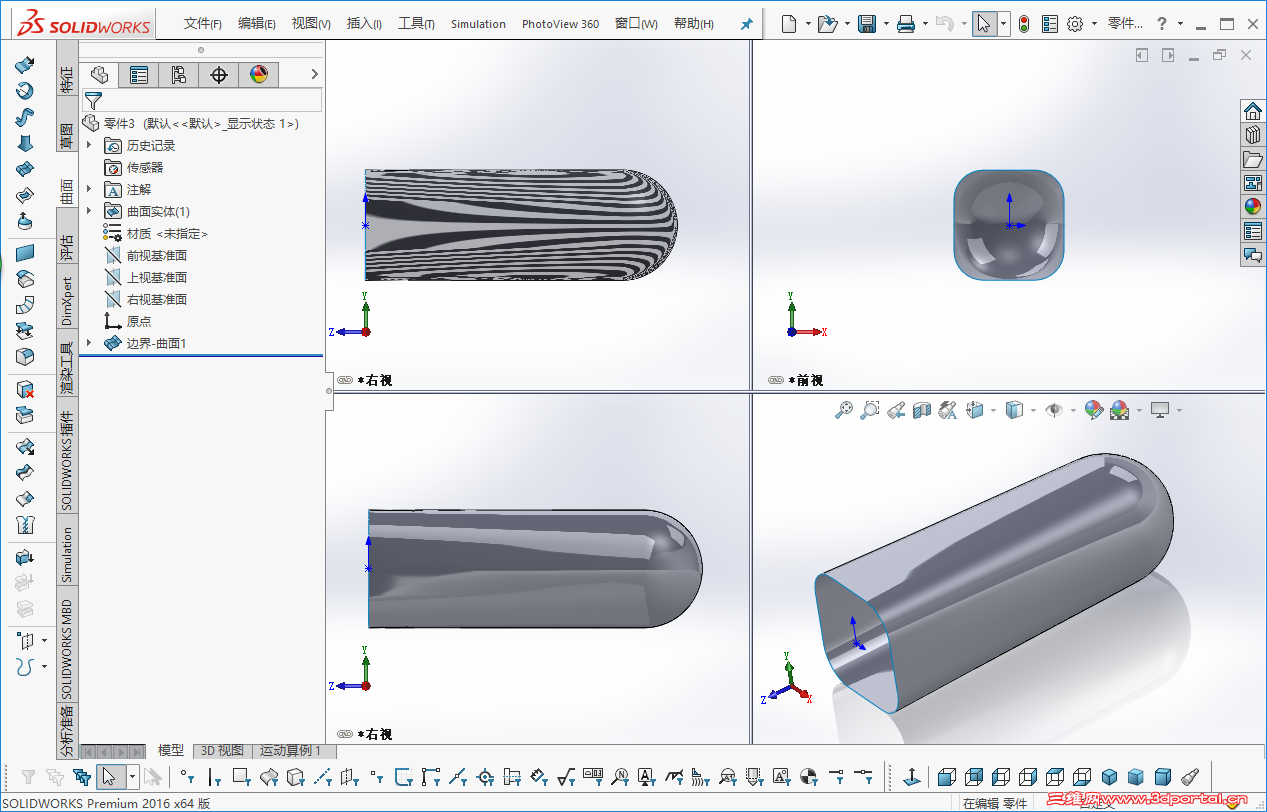The image size is (1267, 812).
Task: Open dropdown arrow beside Options gear
Action: 1094,24
